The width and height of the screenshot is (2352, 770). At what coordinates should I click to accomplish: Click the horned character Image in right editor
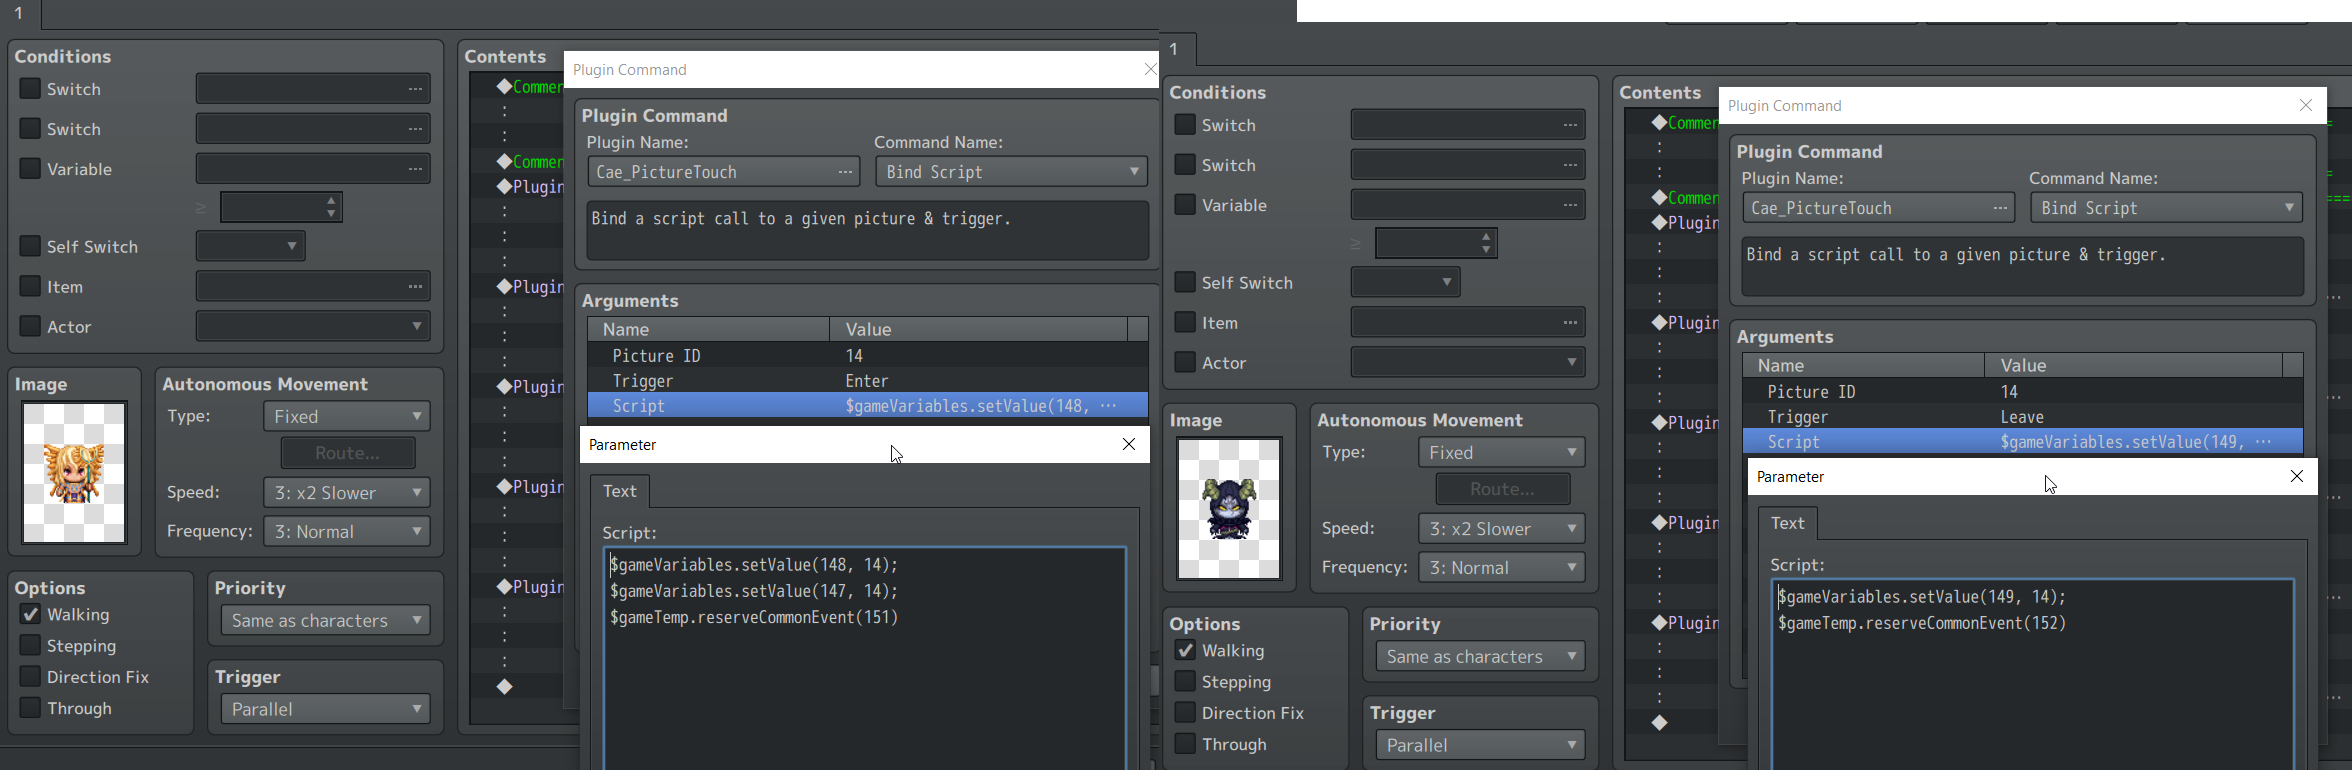click(1229, 509)
